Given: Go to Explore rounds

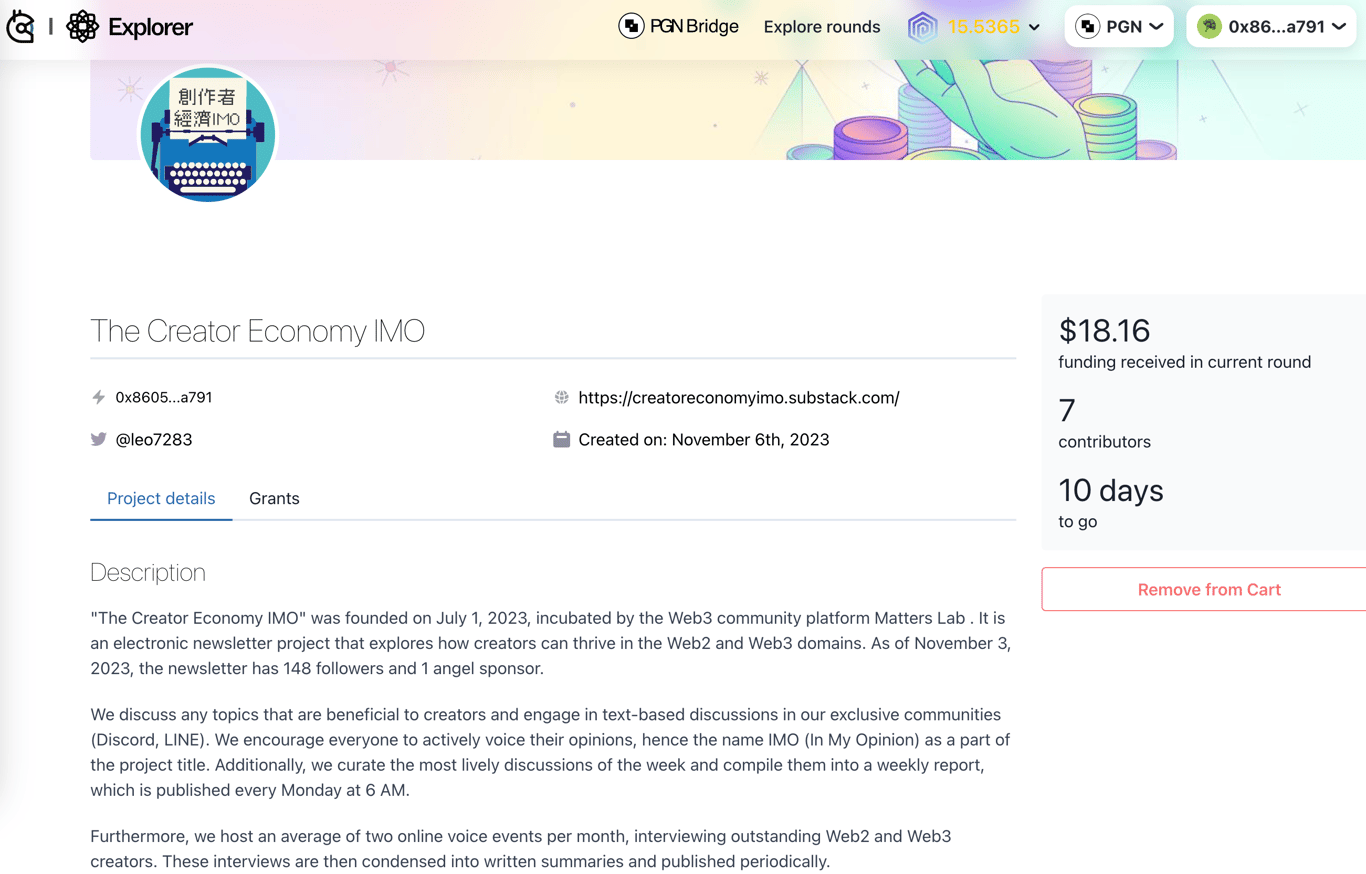Looking at the screenshot, I should 822,27.
